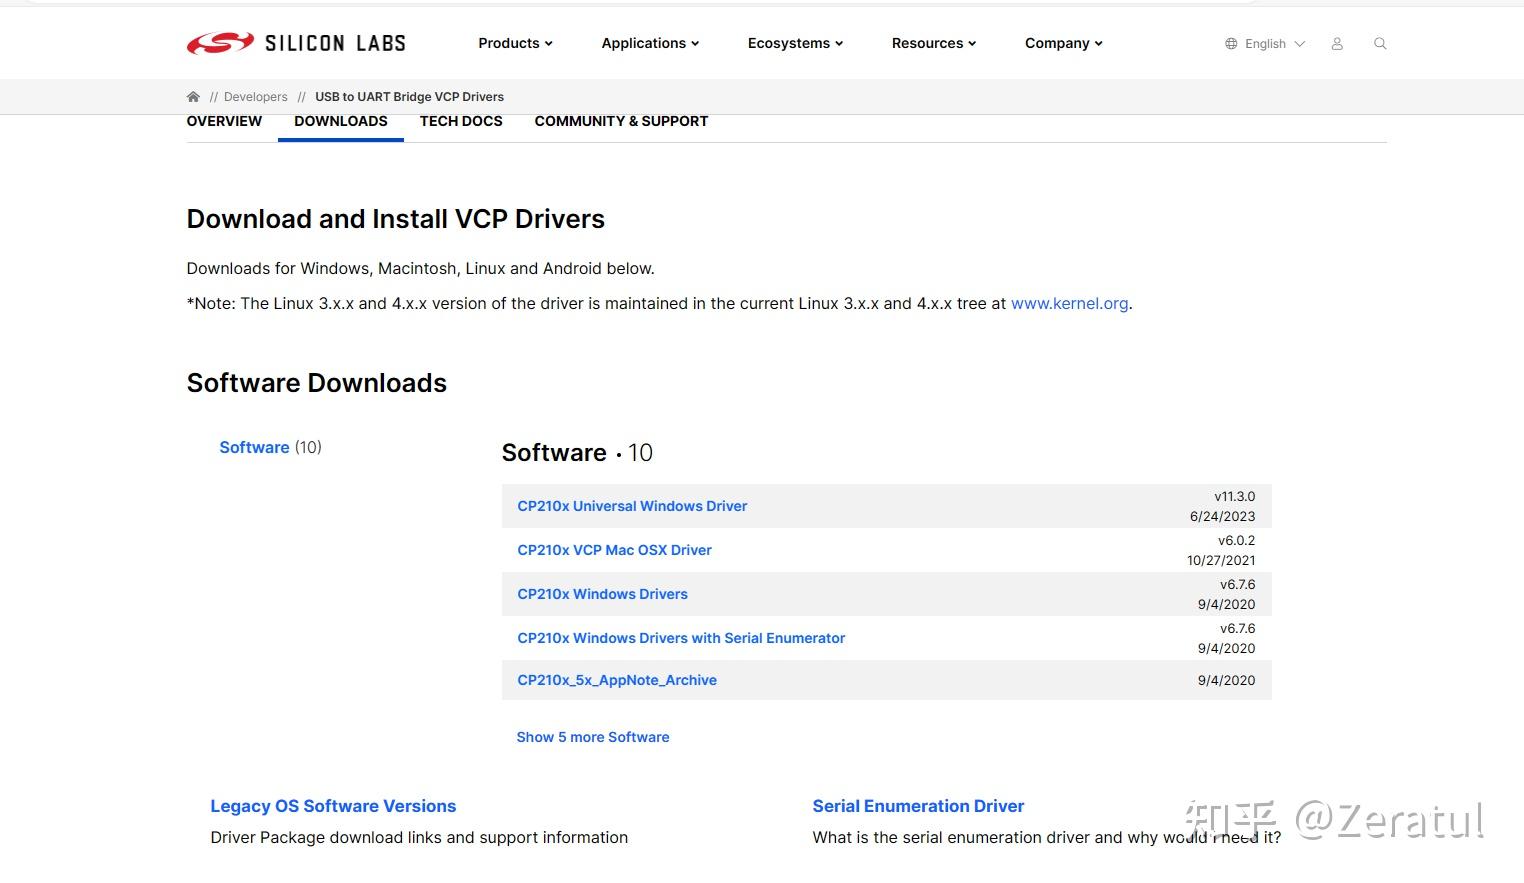The image size is (1524, 883).
Task: Select the DOWNLOADS tab
Action: (x=341, y=121)
